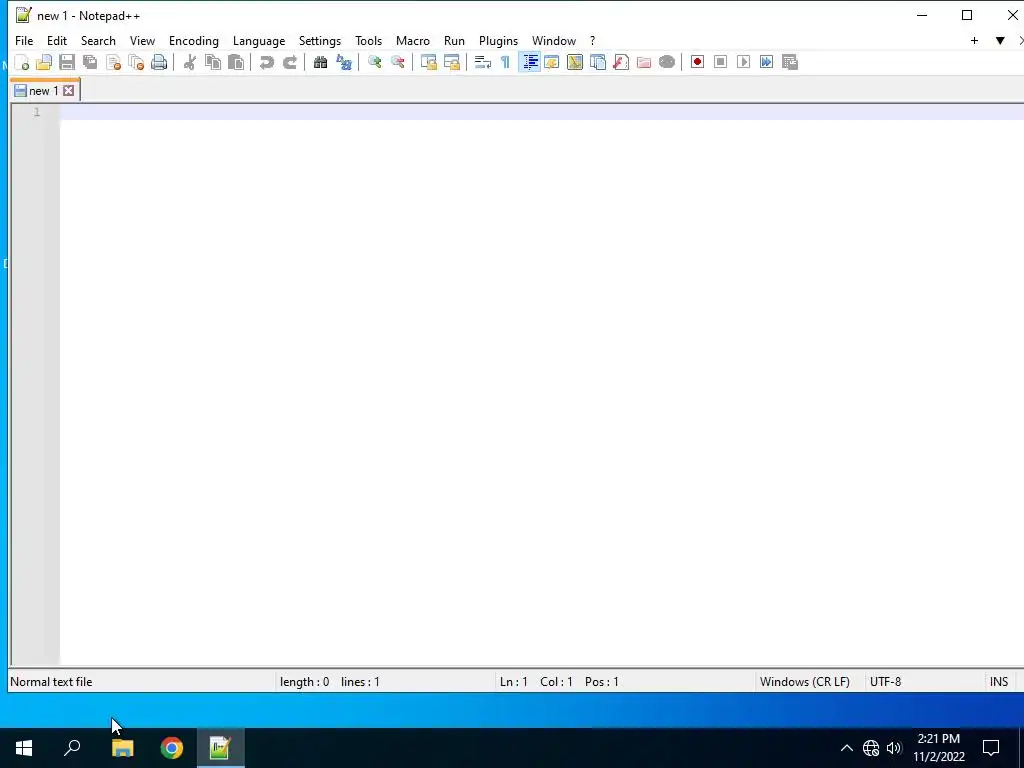This screenshot has height=768, width=1024.
Task: Show document list panel icon
Action: 598,62
